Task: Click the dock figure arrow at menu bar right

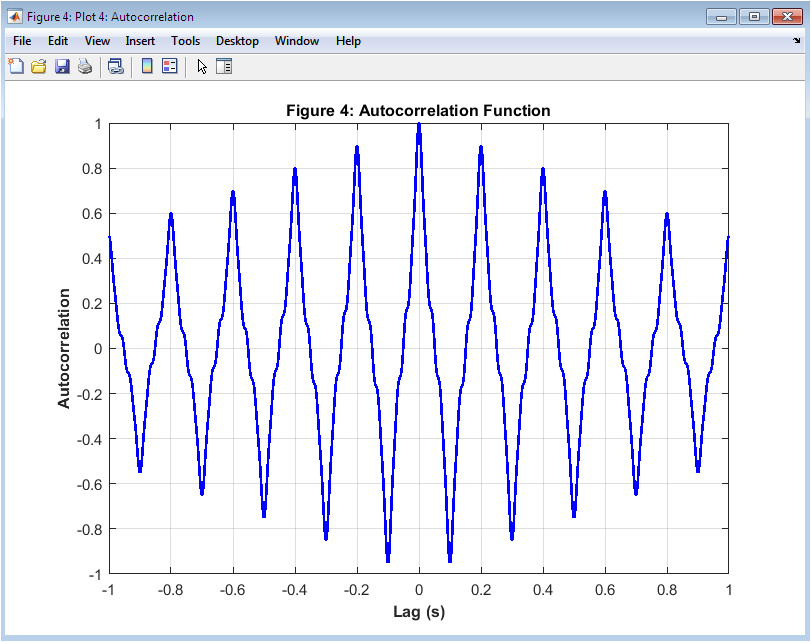Action: tap(797, 41)
